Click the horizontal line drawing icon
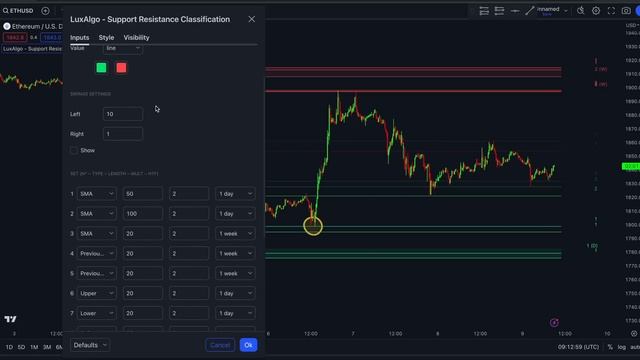Image resolution: width=640 pixels, height=360 pixels. (x=515, y=11)
